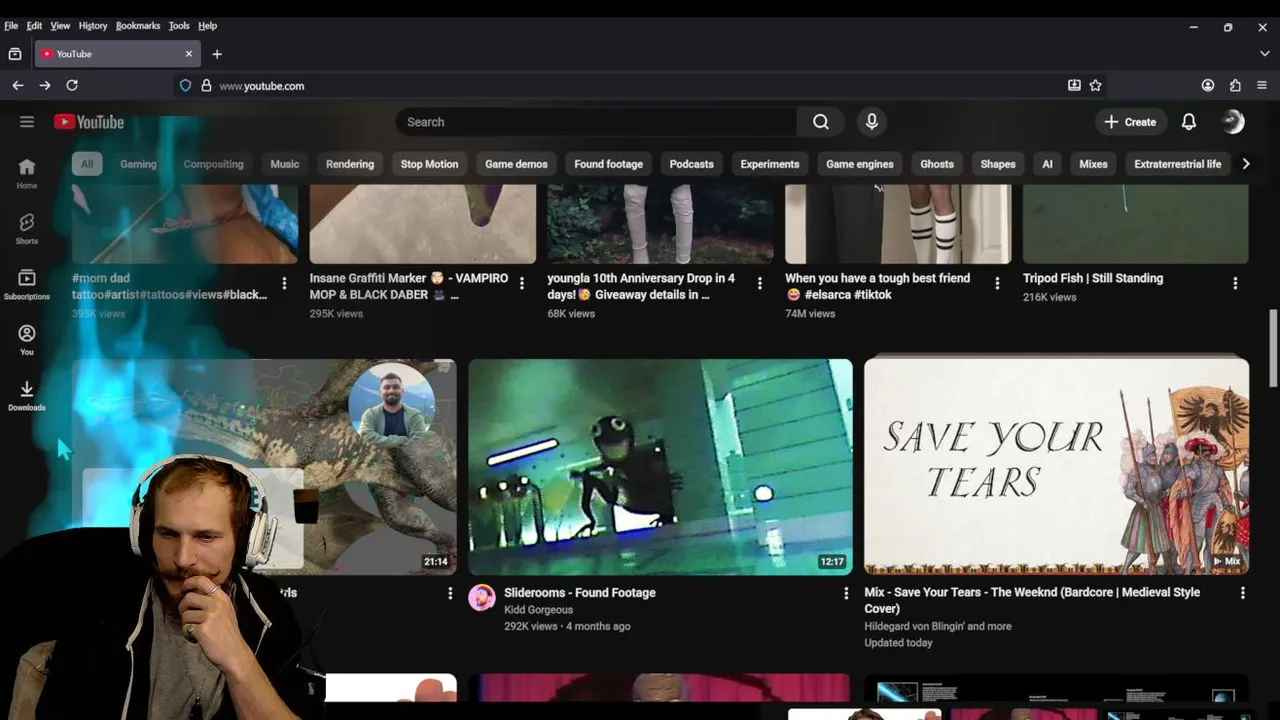Select the Stop Motion filter chip
This screenshot has width=1280, height=720.
point(429,164)
